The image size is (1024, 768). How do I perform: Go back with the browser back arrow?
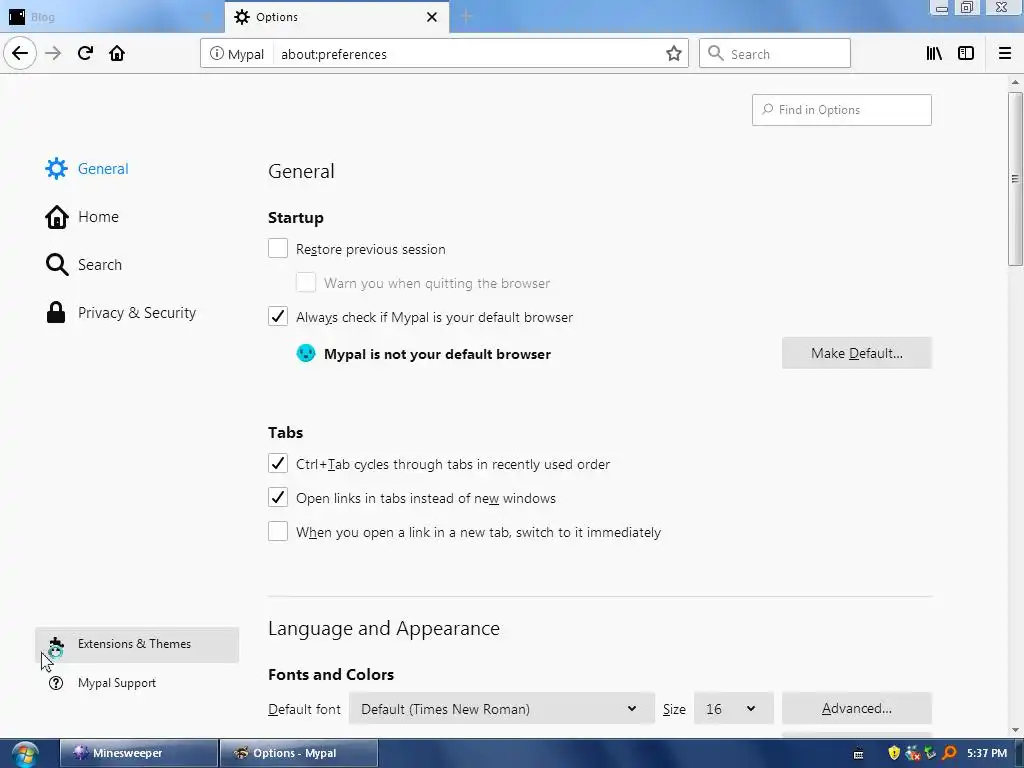20,54
